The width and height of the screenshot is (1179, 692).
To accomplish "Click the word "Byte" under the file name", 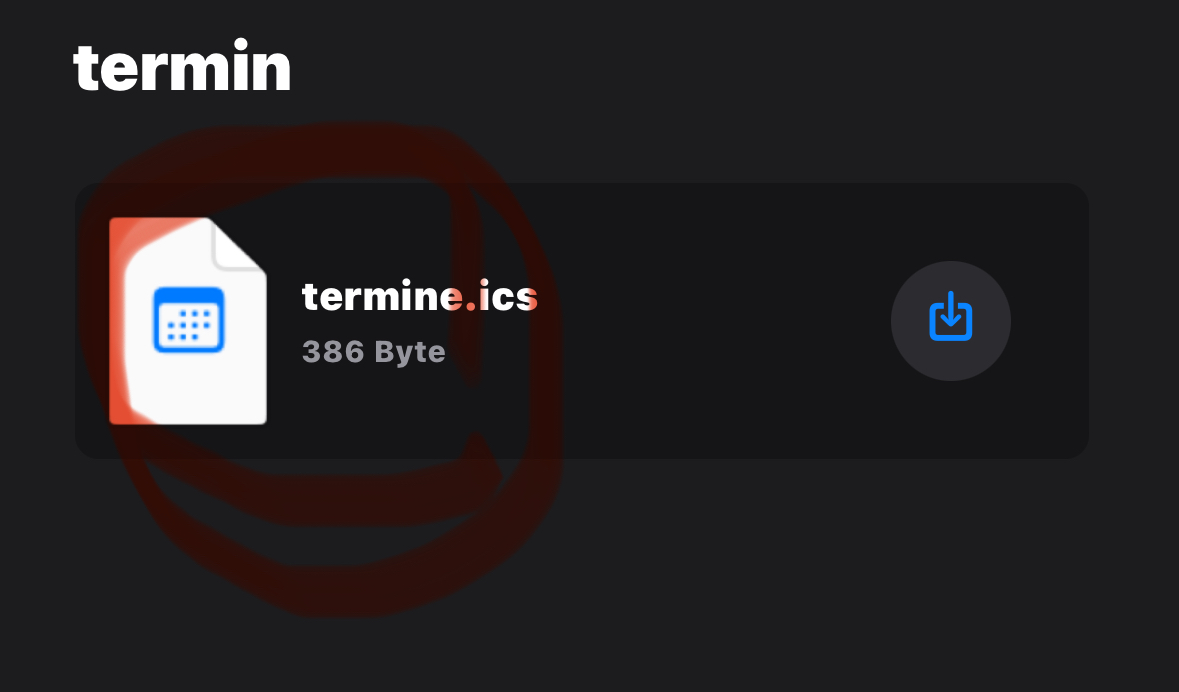I will pyautogui.click(x=410, y=352).
